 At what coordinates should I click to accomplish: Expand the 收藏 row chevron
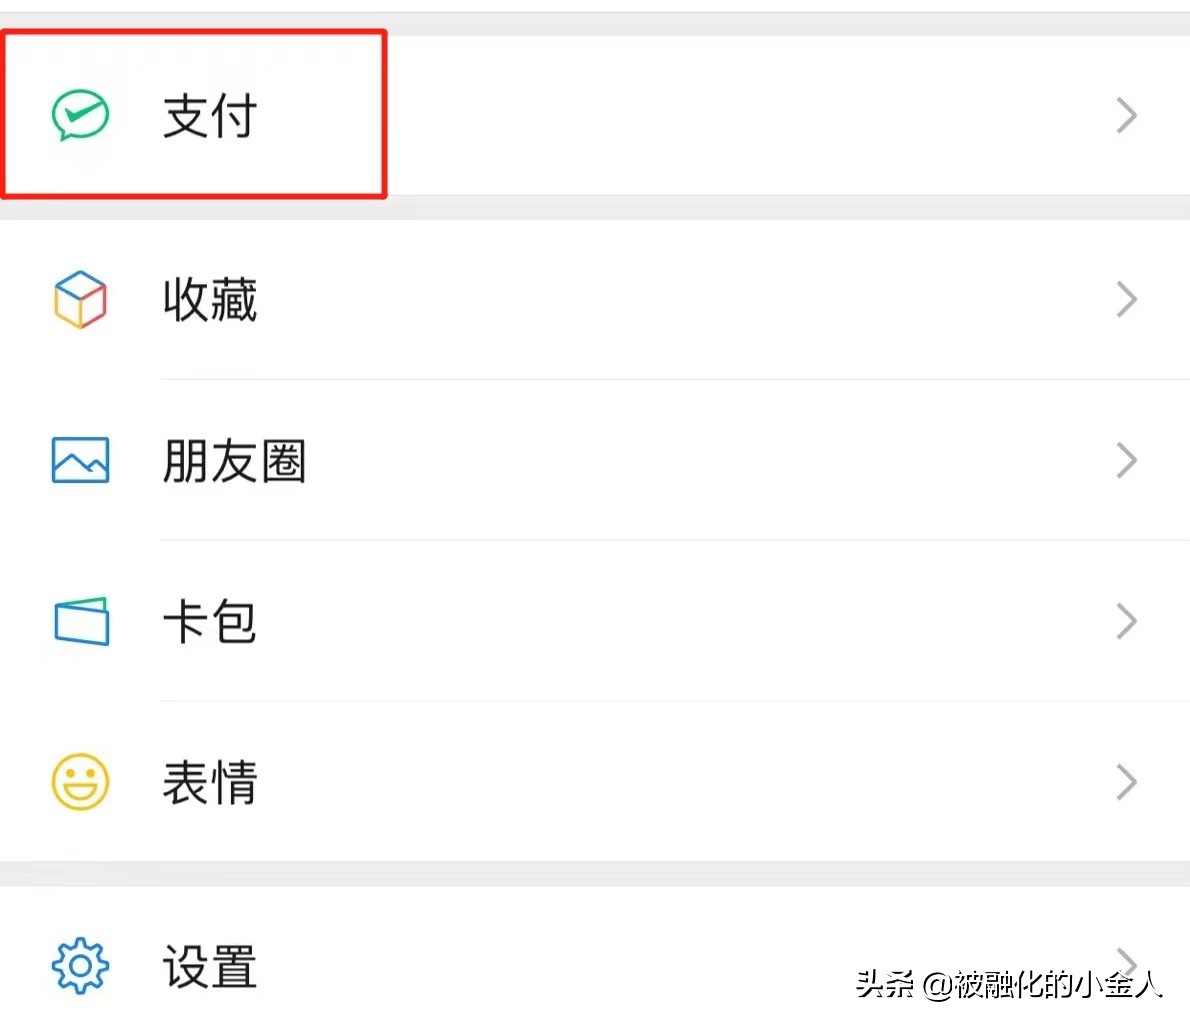(x=1127, y=299)
